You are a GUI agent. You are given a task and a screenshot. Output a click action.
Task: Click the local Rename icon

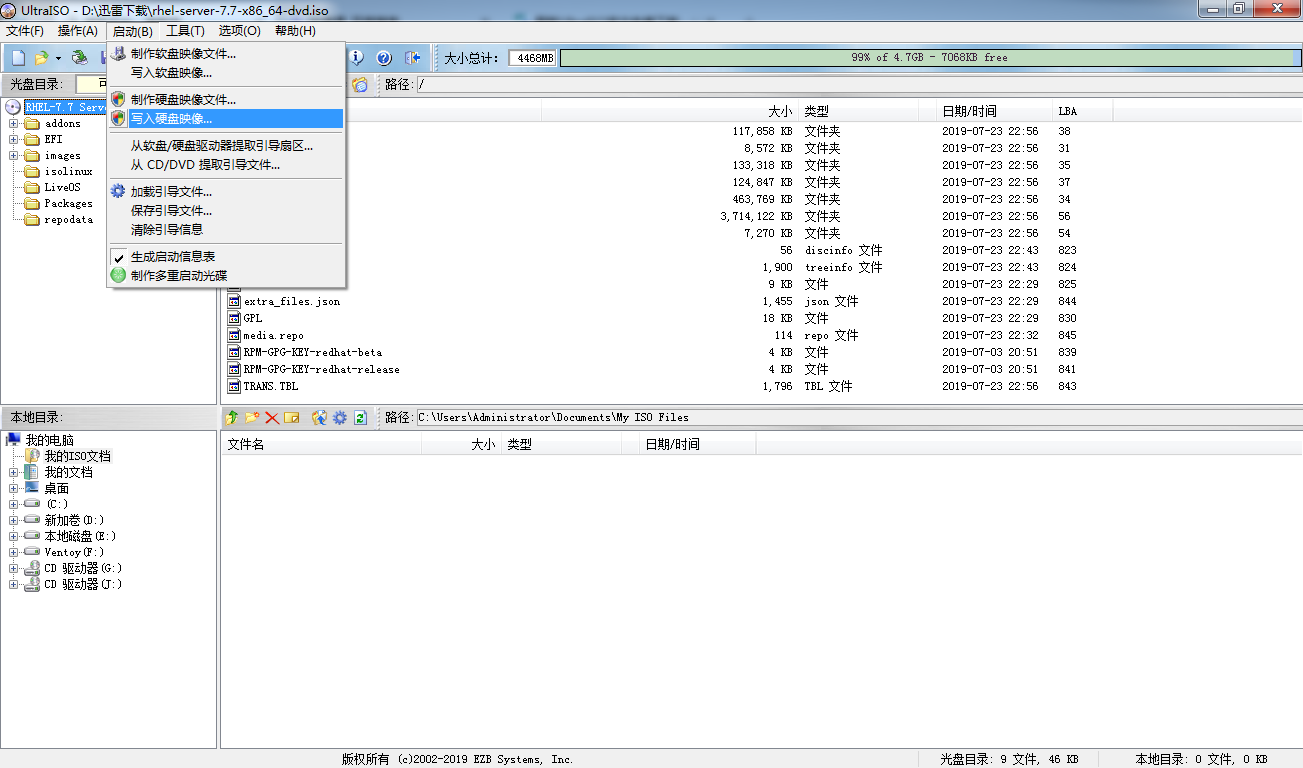pyautogui.click(x=292, y=417)
